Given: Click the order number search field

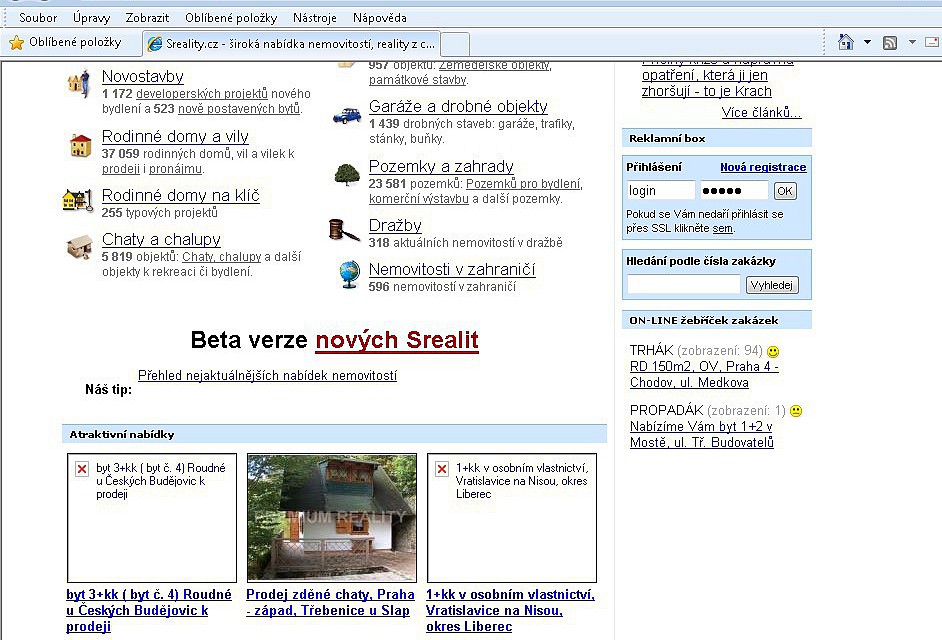Looking at the screenshot, I should [x=683, y=285].
